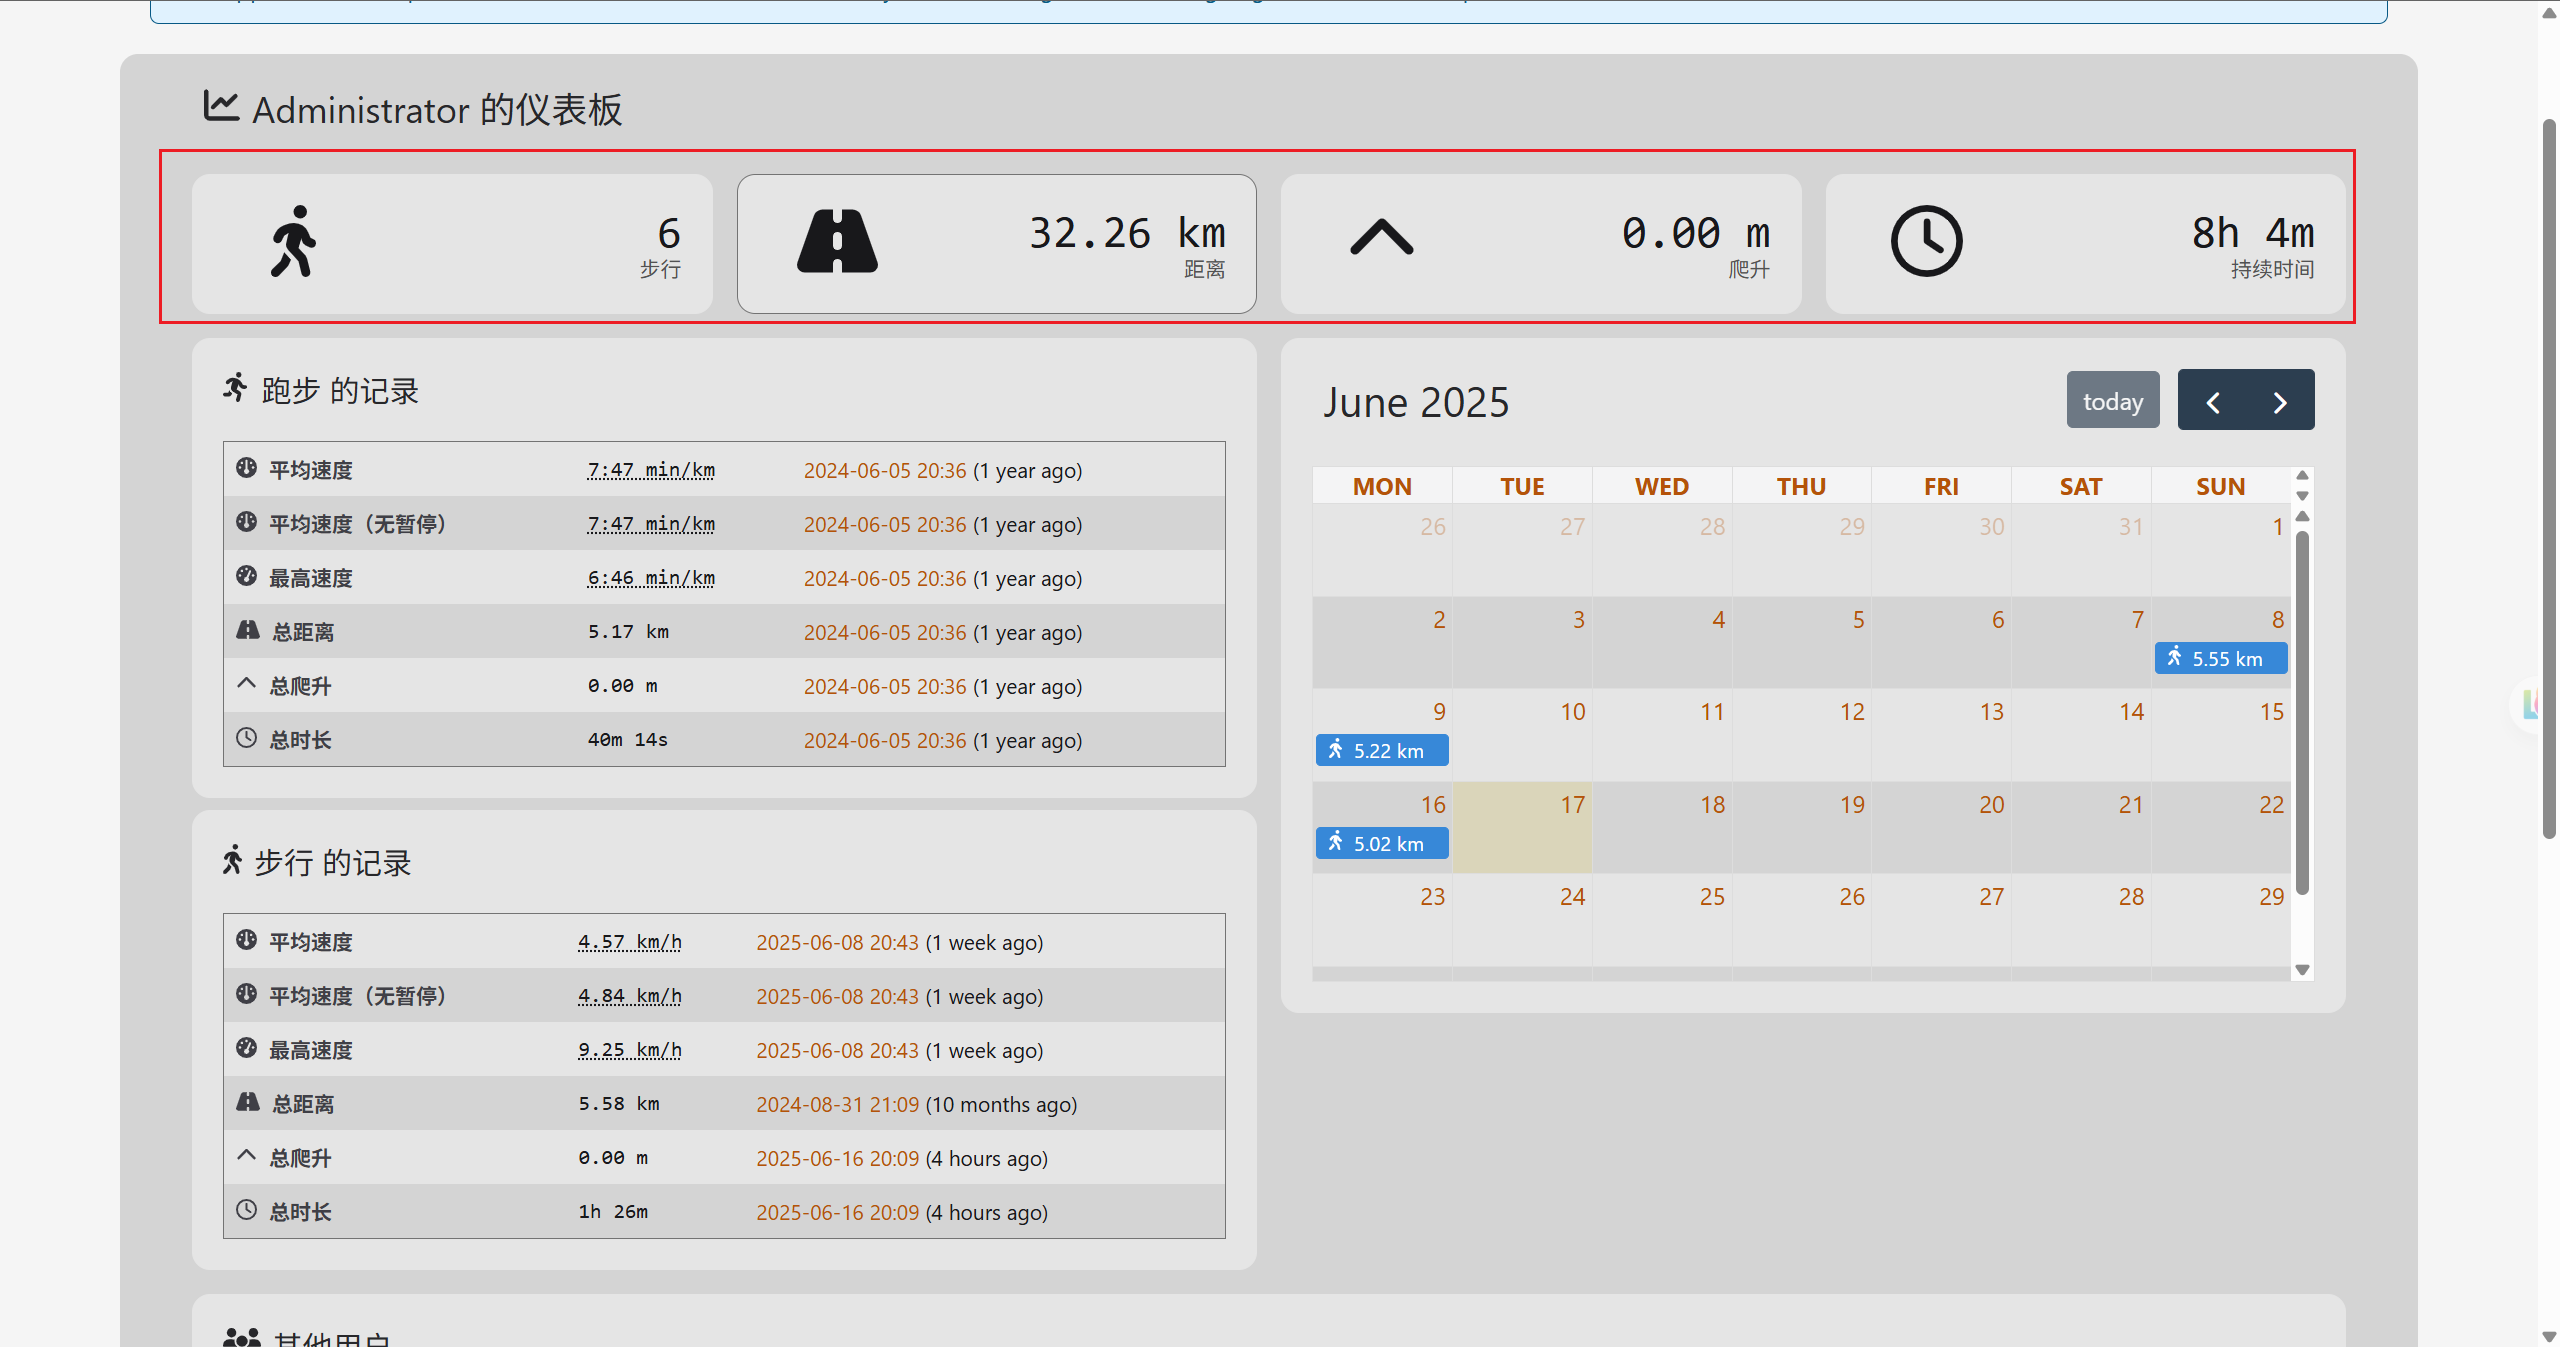Image resolution: width=2560 pixels, height=1347 pixels.
Task: Click page scrollbar down arrow
Action: coord(2549,1336)
